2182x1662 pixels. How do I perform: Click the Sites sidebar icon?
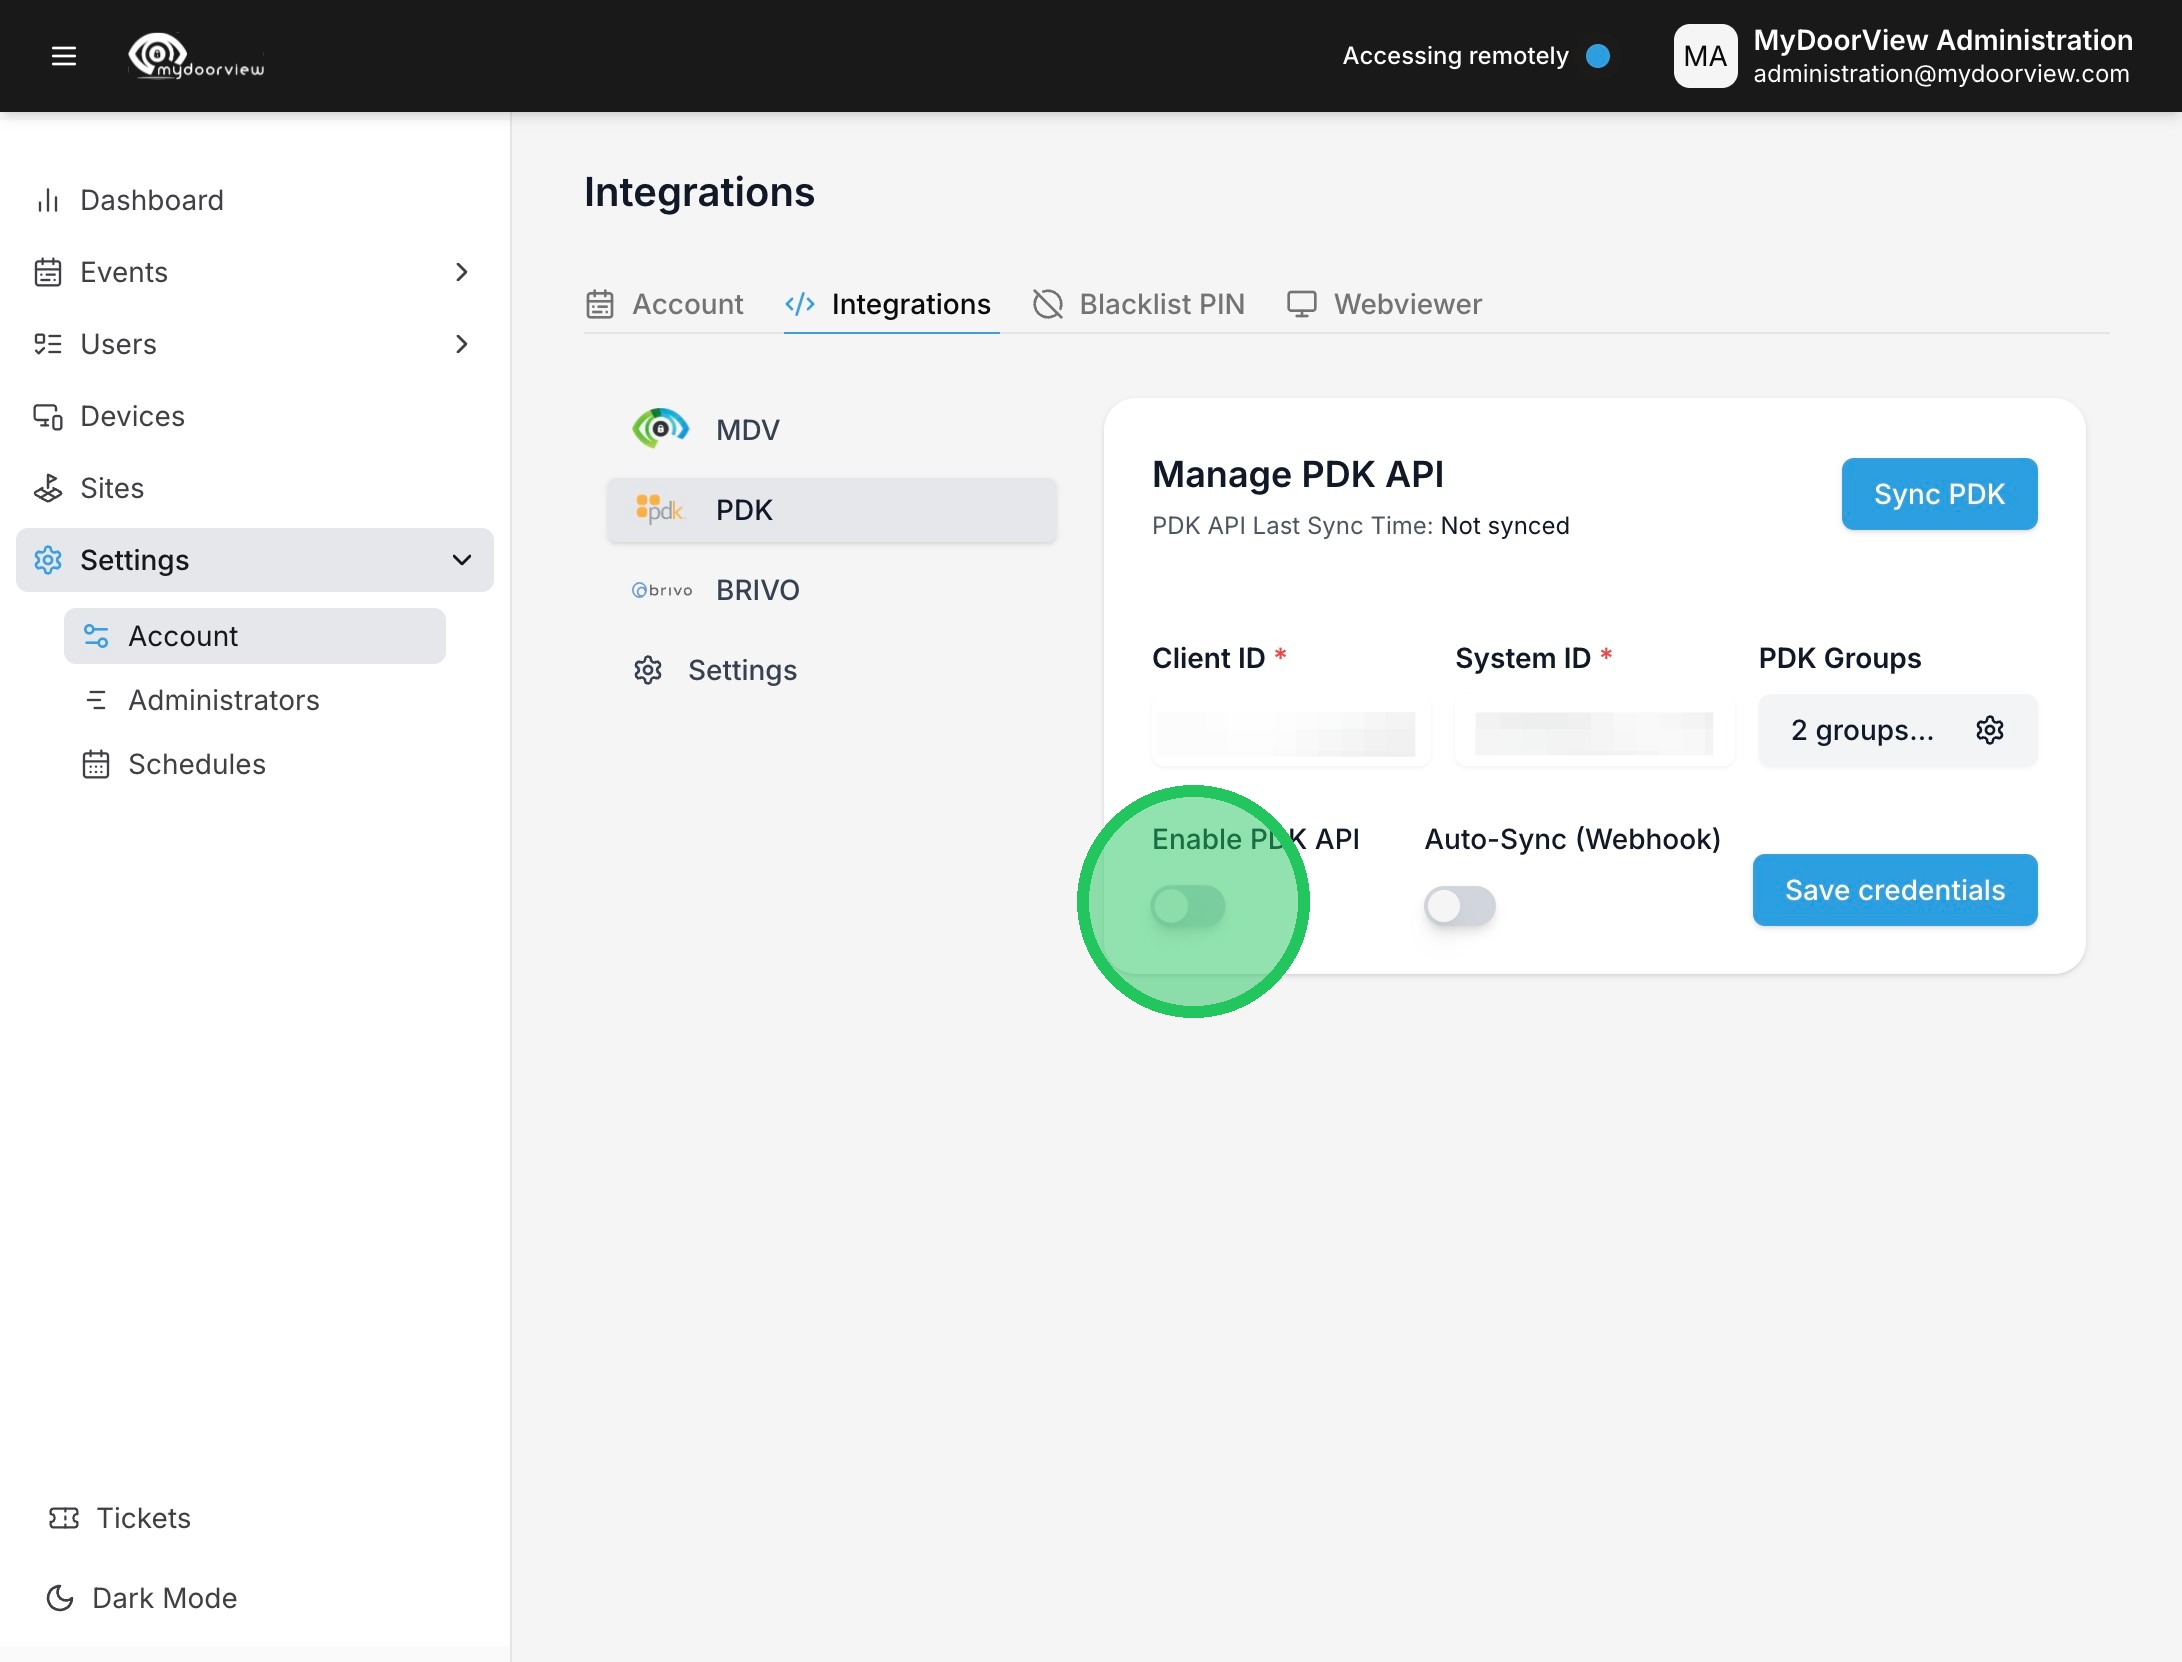click(x=48, y=488)
